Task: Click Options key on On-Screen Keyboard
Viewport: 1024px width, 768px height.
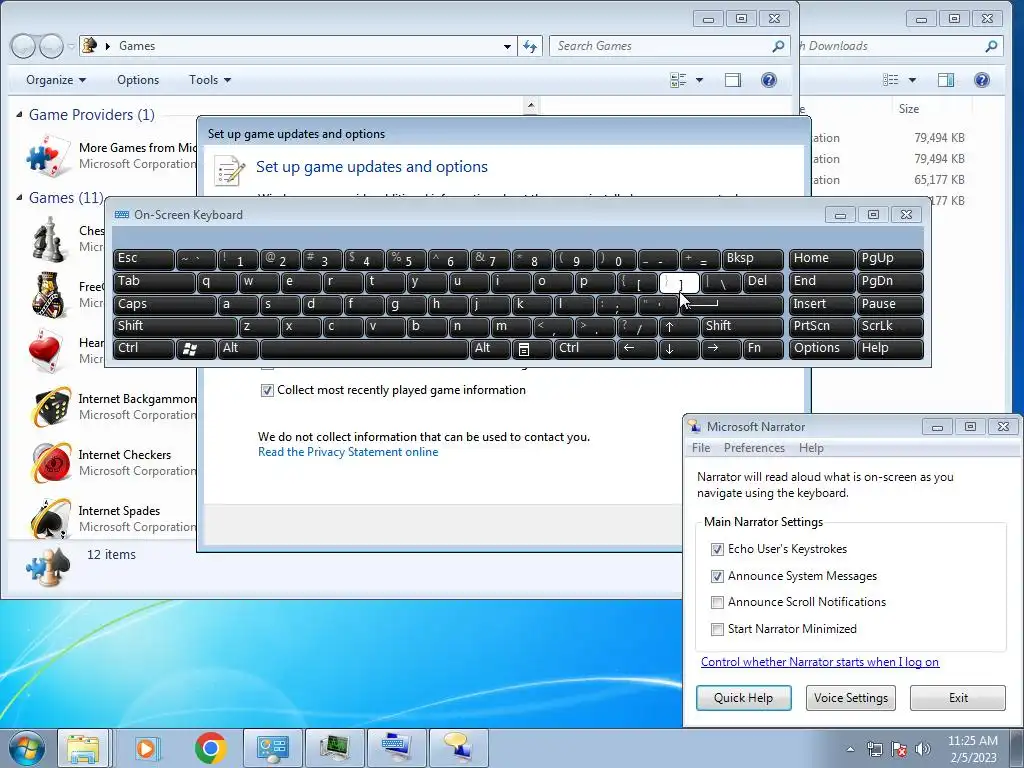Action: (x=822, y=349)
